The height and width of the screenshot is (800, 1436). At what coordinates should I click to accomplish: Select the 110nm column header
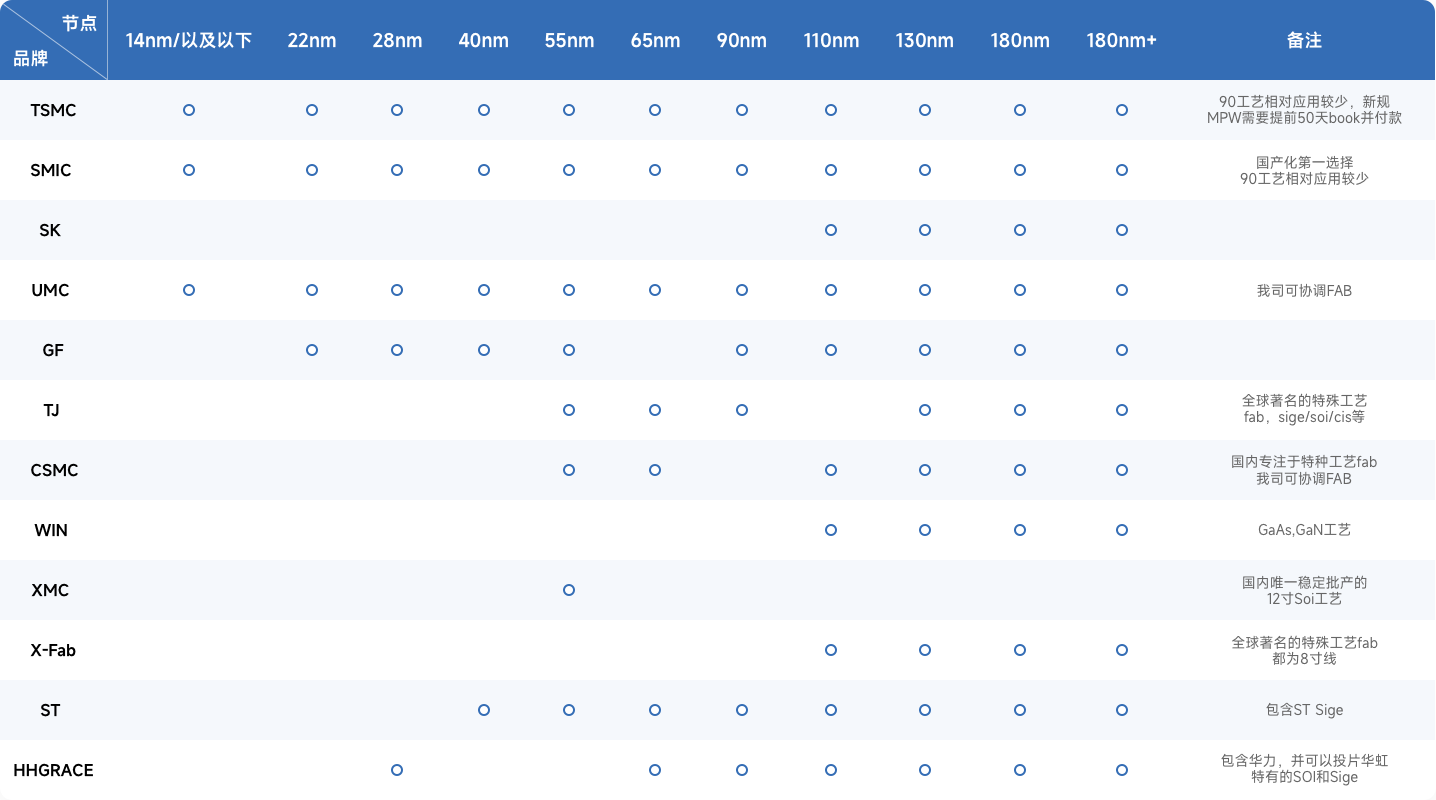click(831, 41)
